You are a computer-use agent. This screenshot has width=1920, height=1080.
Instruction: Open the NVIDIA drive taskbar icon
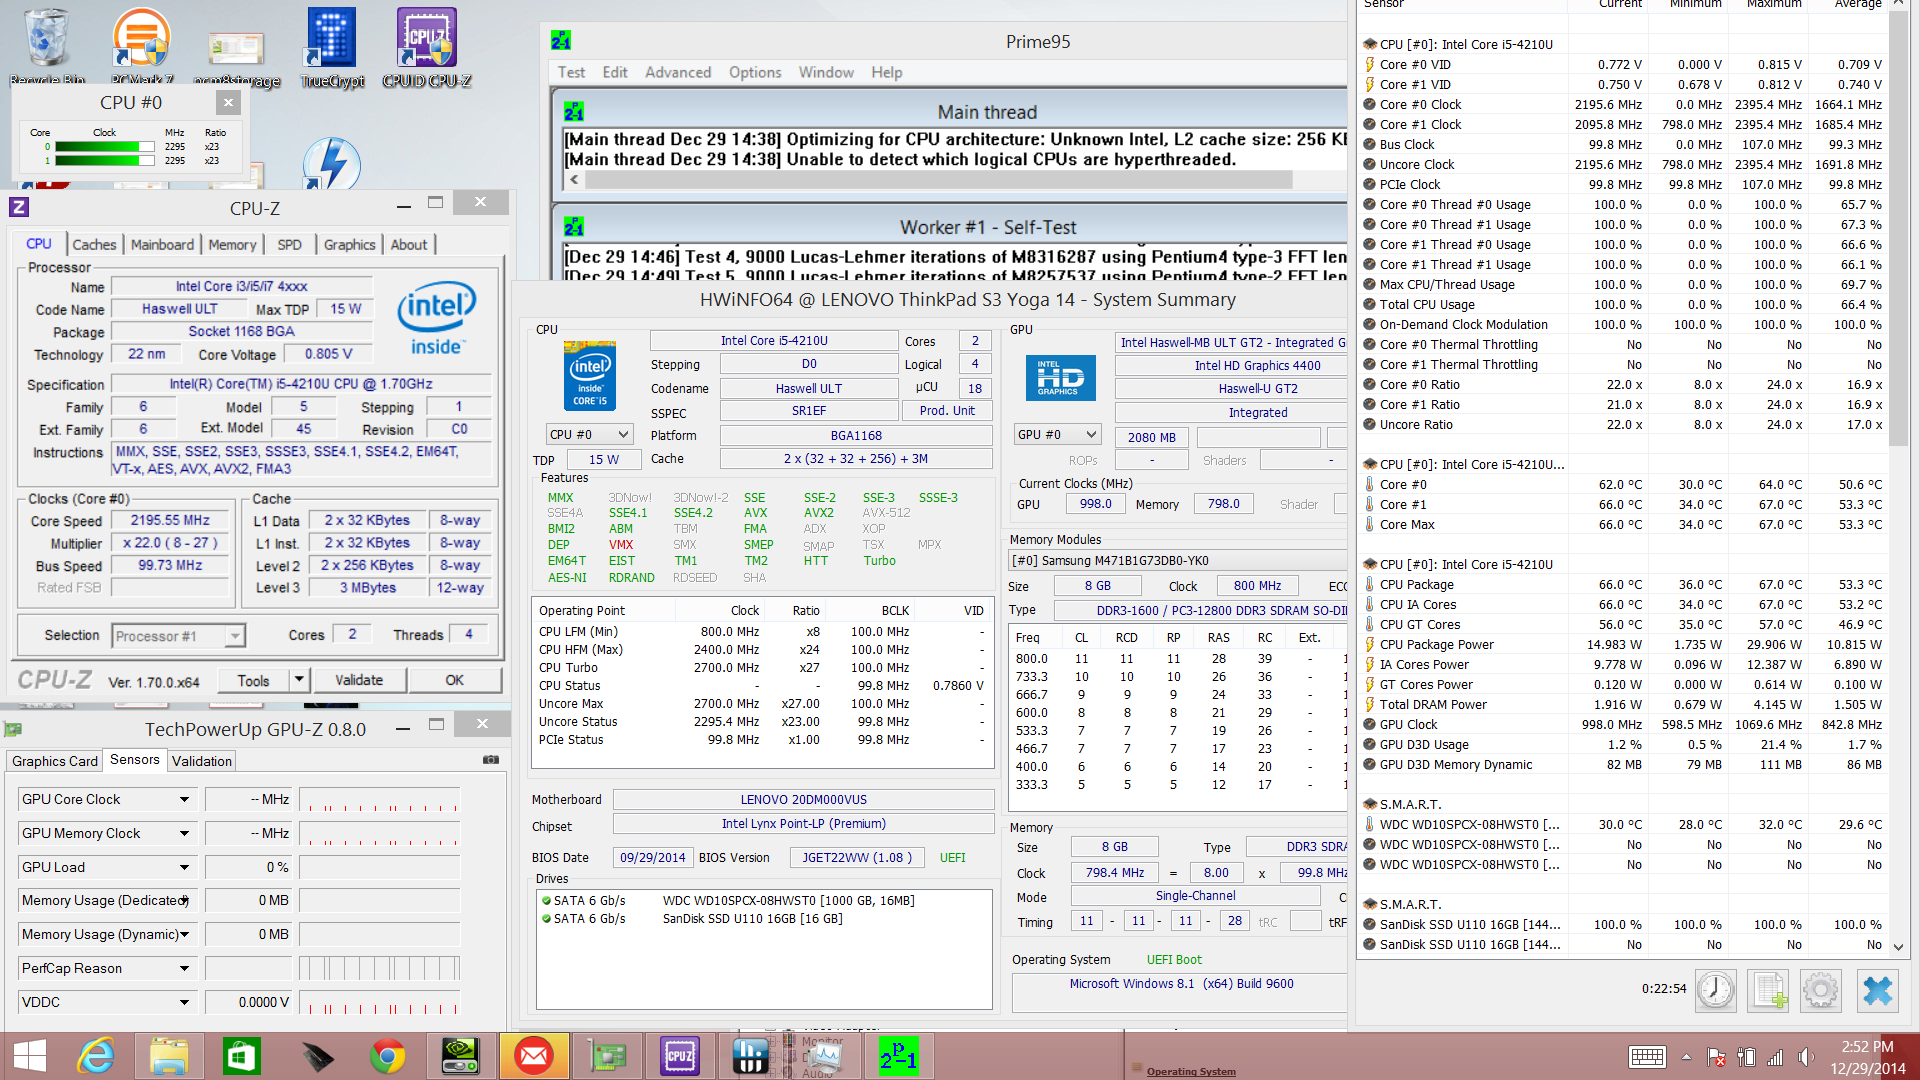pyautogui.click(x=460, y=1056)
